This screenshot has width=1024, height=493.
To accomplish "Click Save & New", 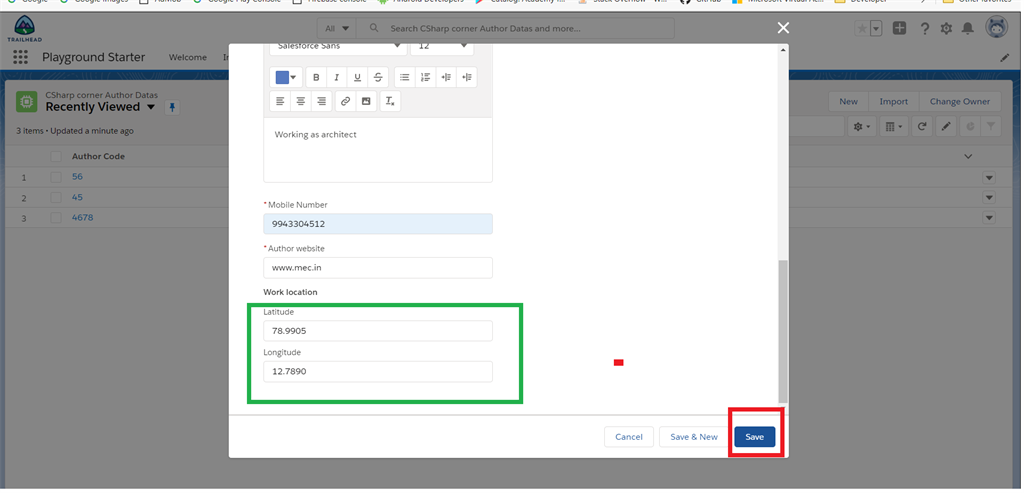I will coord(694,437).
